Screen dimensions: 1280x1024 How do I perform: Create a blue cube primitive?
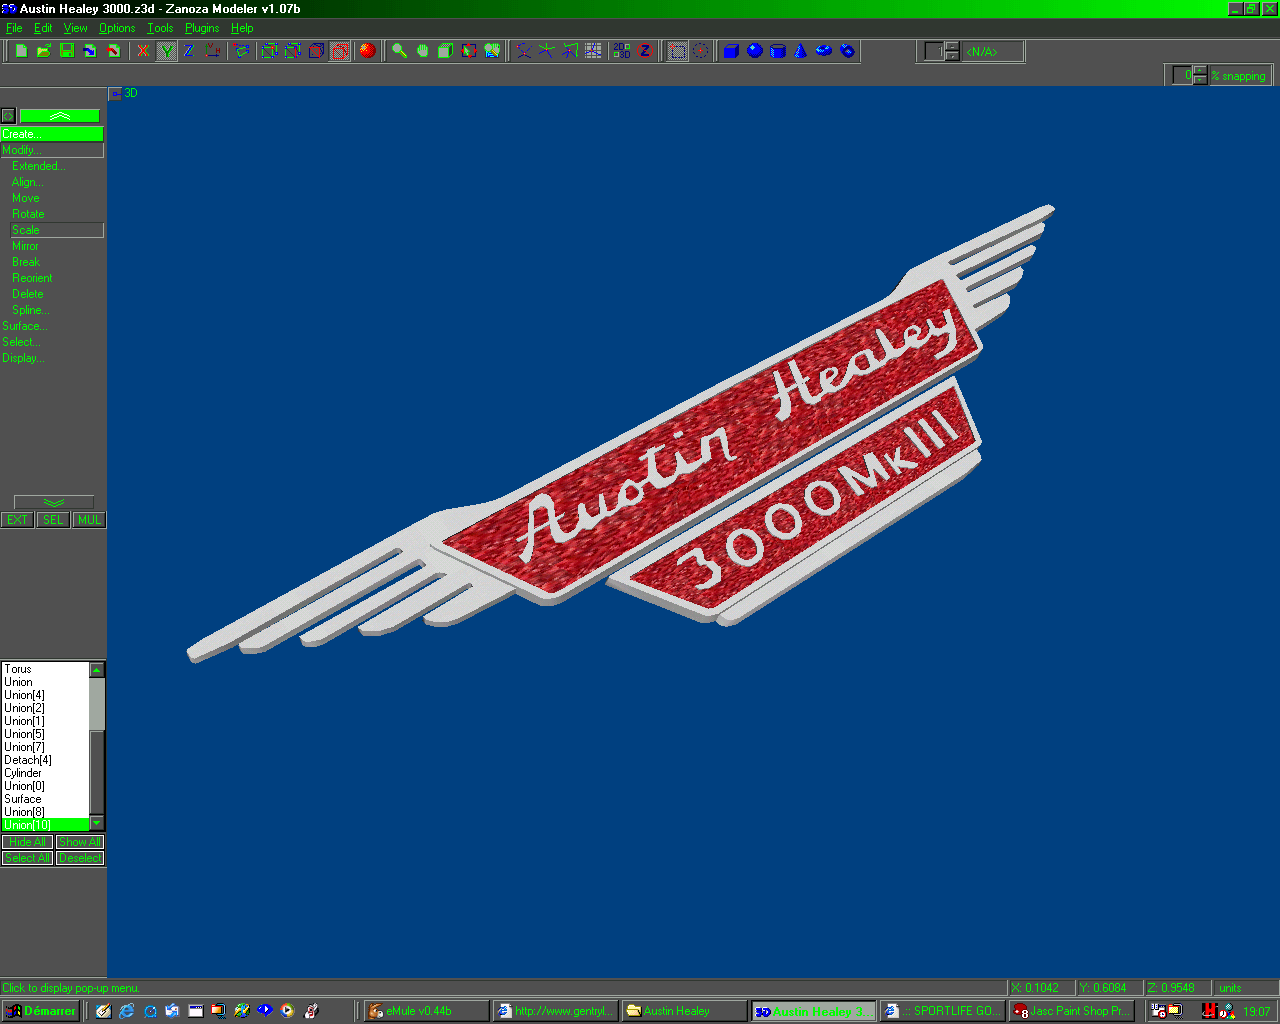[731, 51]
